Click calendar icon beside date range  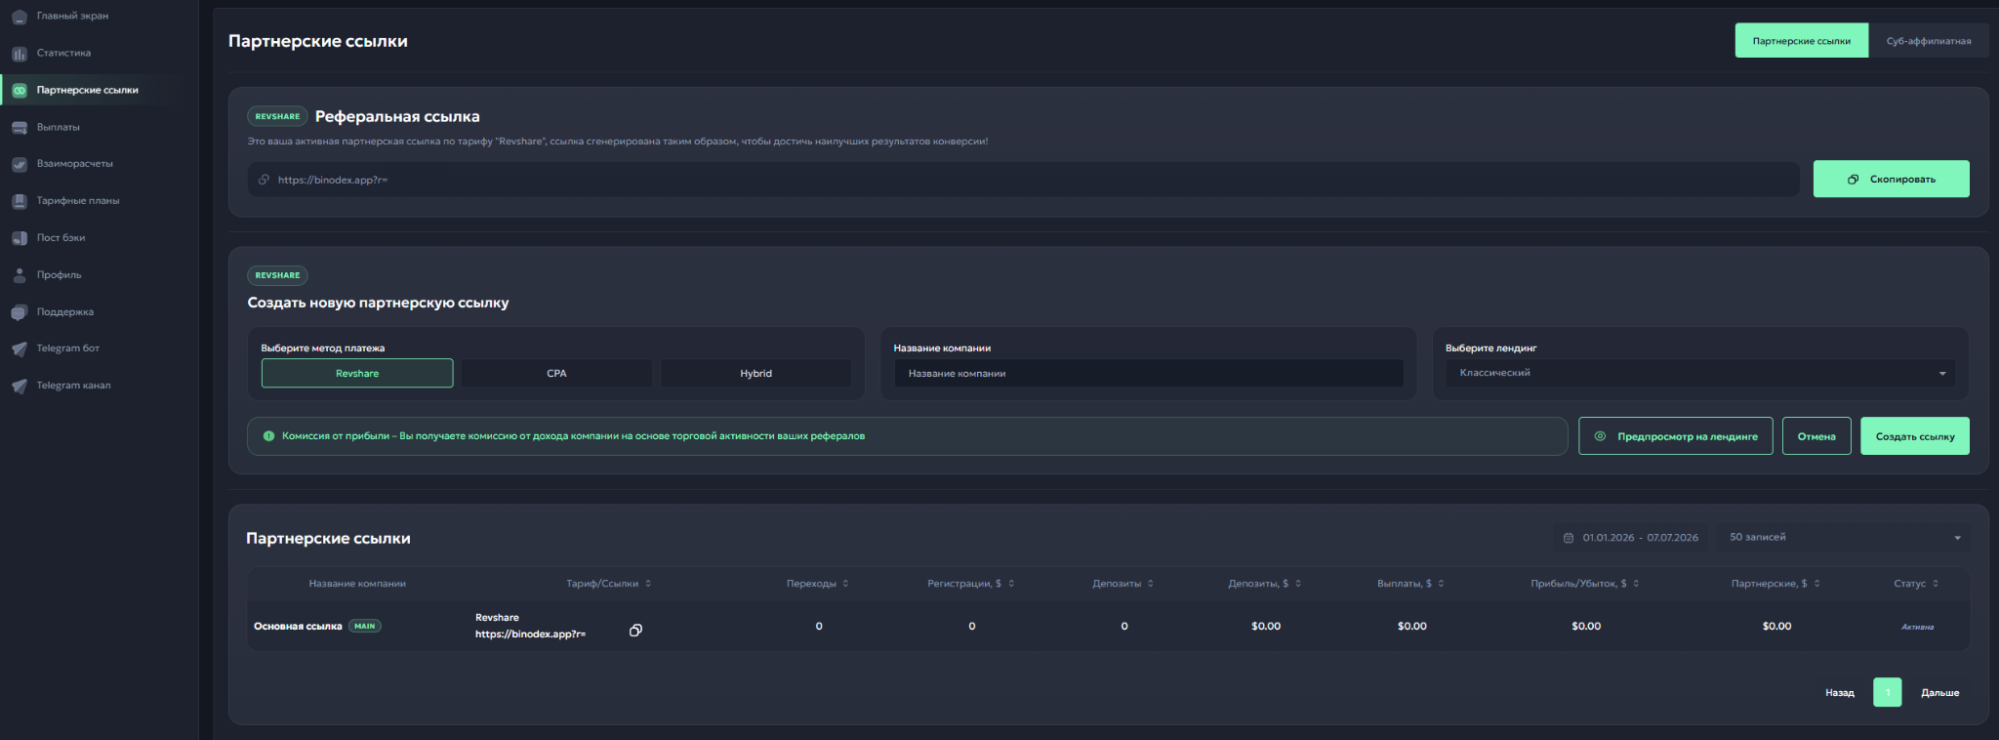coord(1568,538)
